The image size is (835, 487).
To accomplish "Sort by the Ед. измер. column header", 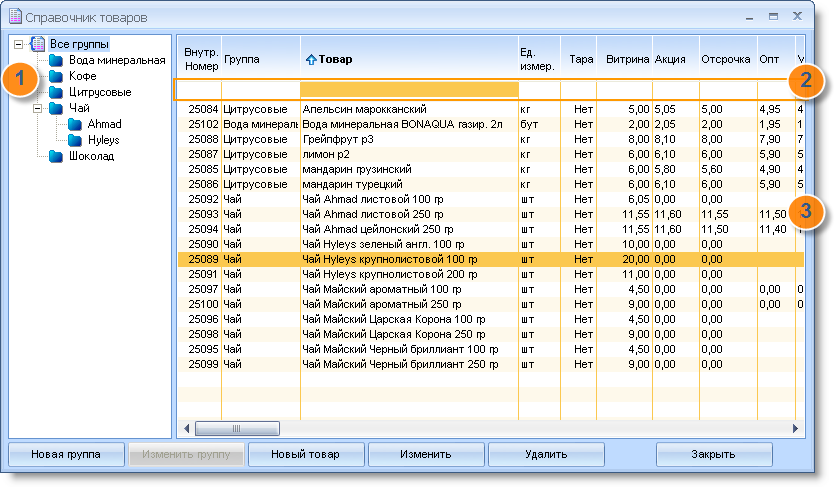I will [539, 59].
